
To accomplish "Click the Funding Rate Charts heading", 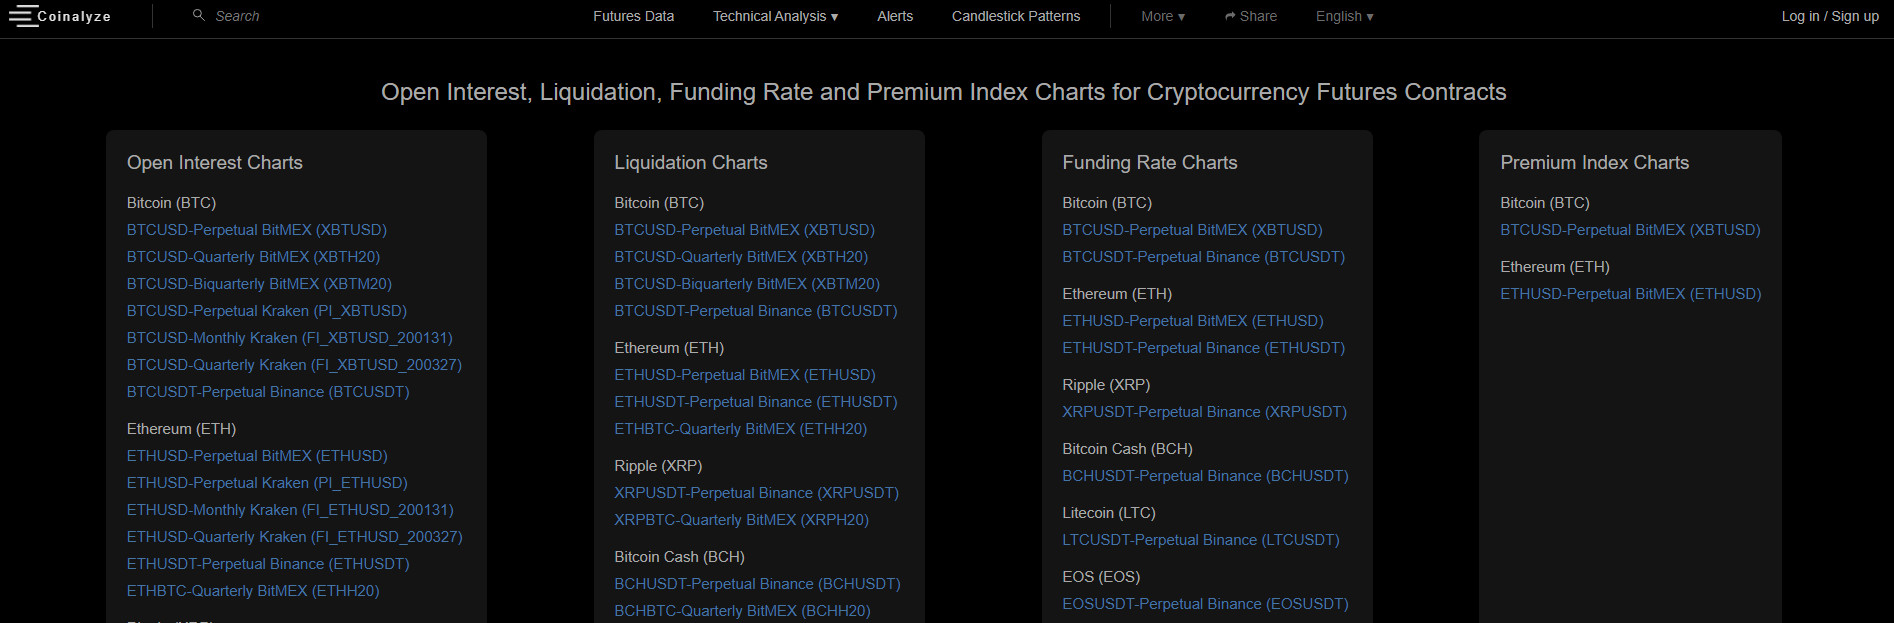I will (x=1150, y=163).
